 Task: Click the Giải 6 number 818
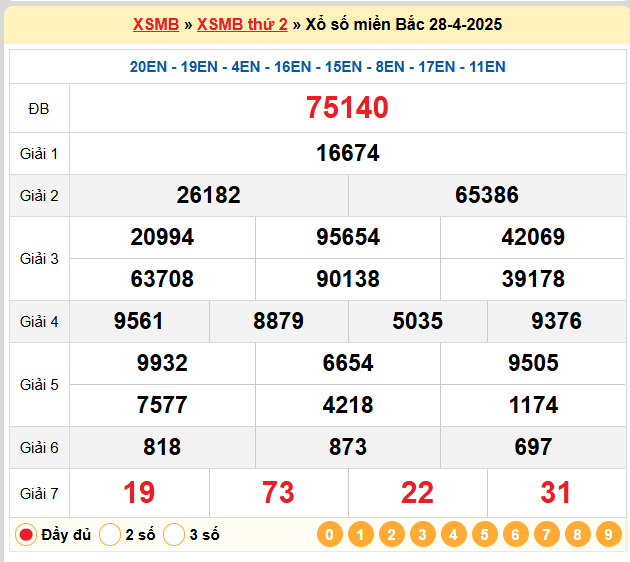pyautogui.click(x=162, y=447)
